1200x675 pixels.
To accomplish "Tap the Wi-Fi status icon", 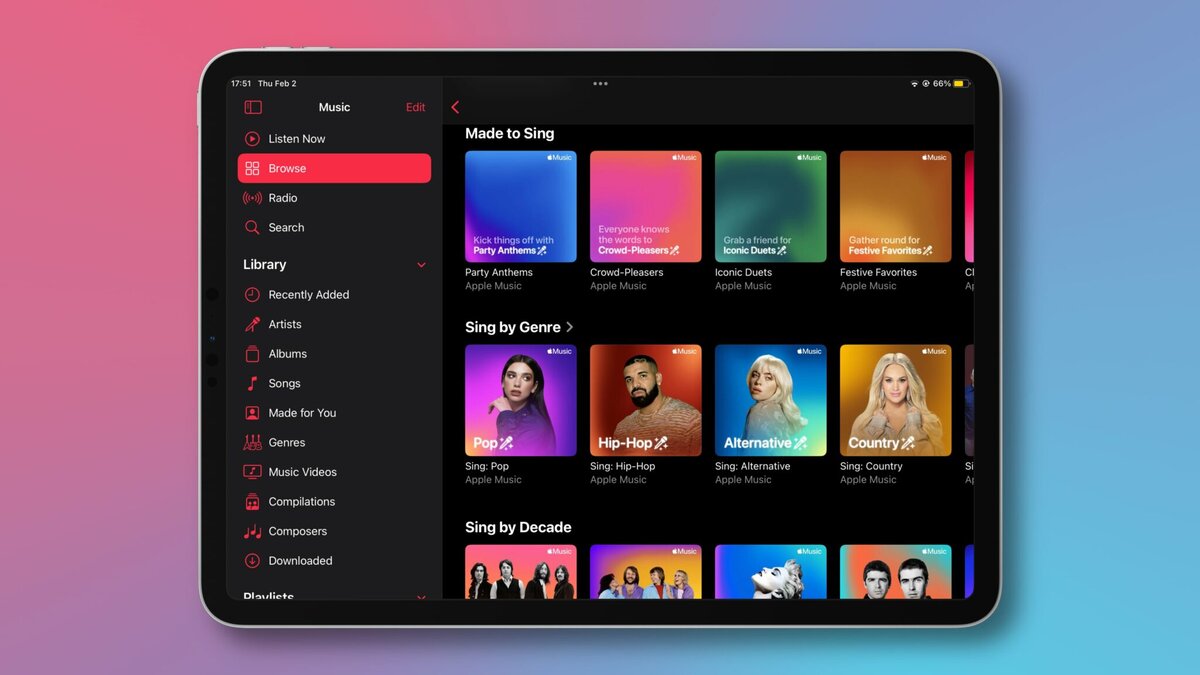I will tap(914, 84).
